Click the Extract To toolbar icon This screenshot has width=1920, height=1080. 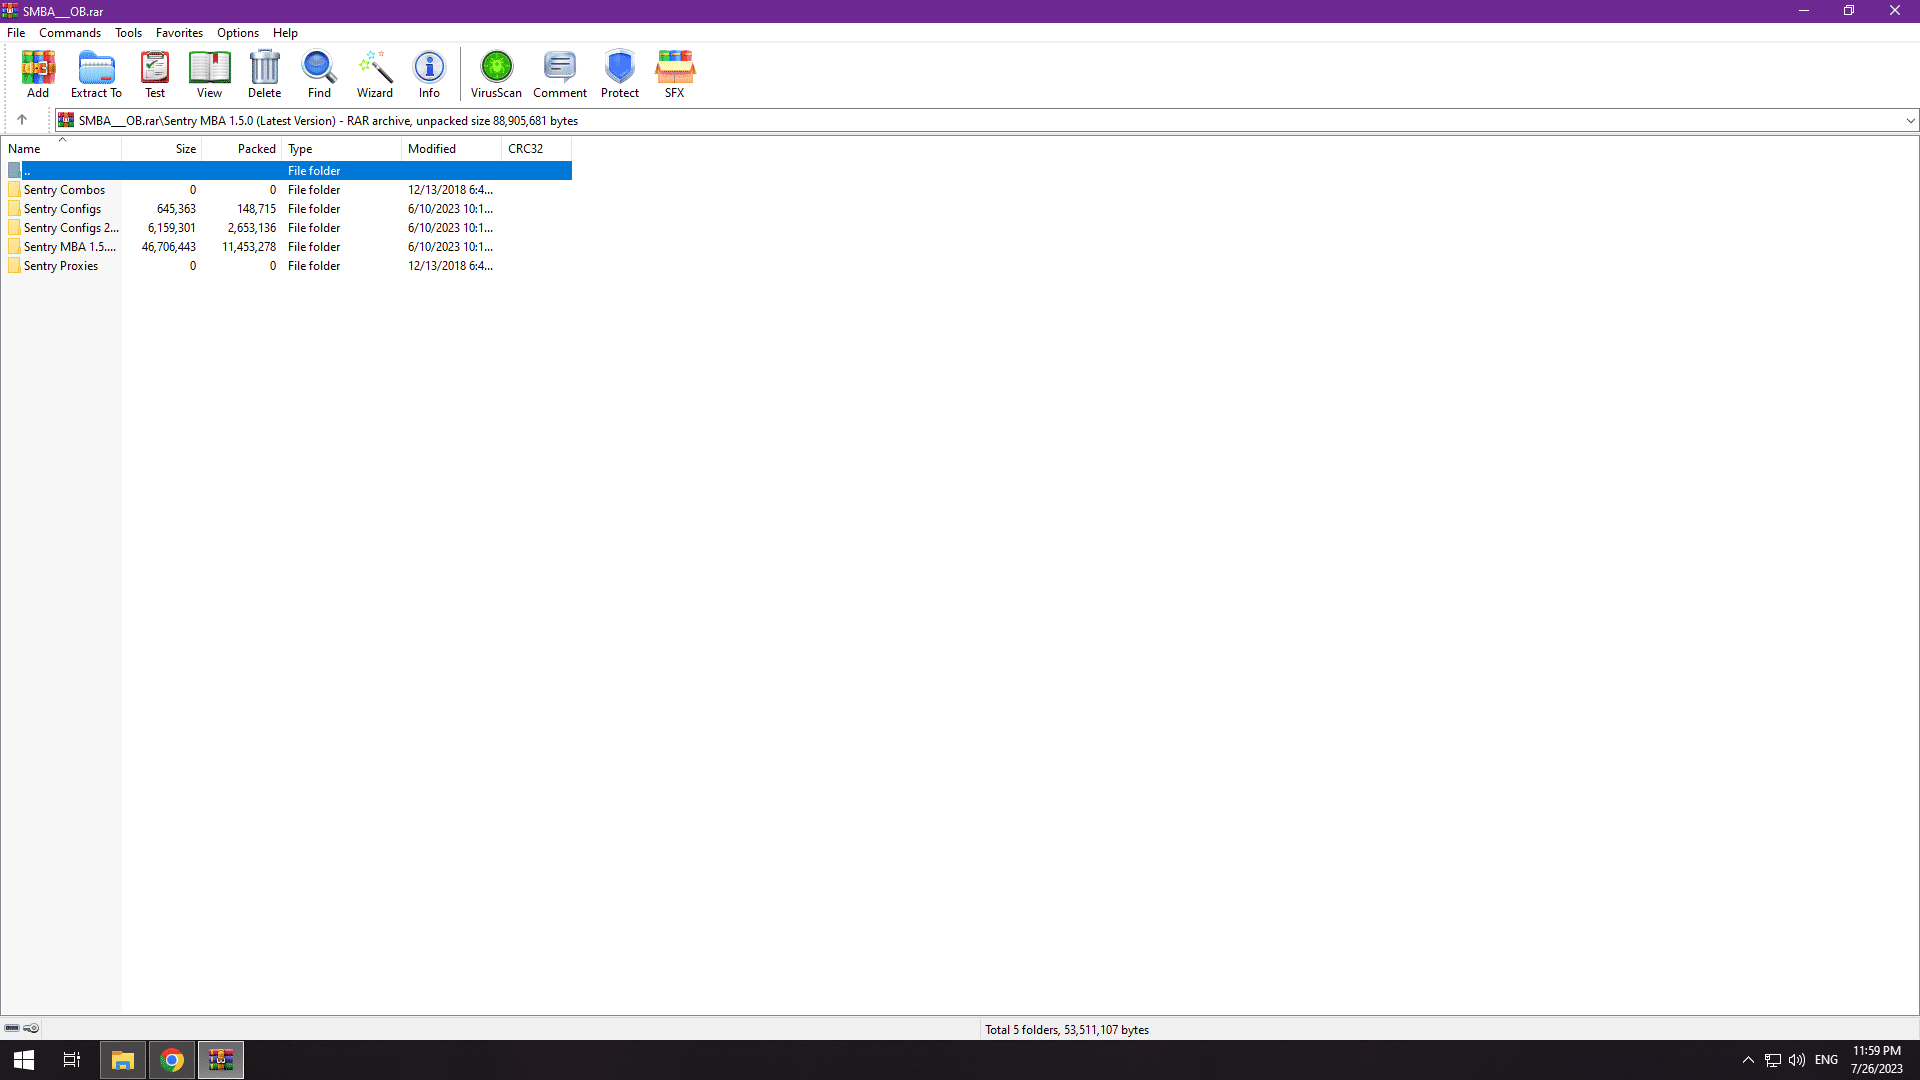96,74
